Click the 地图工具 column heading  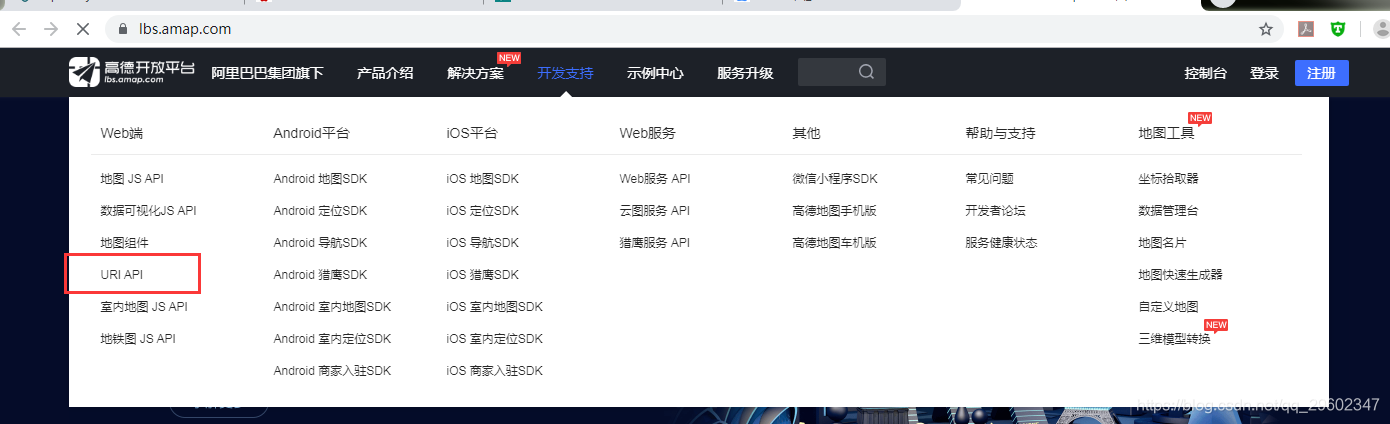coord(1166,133)
